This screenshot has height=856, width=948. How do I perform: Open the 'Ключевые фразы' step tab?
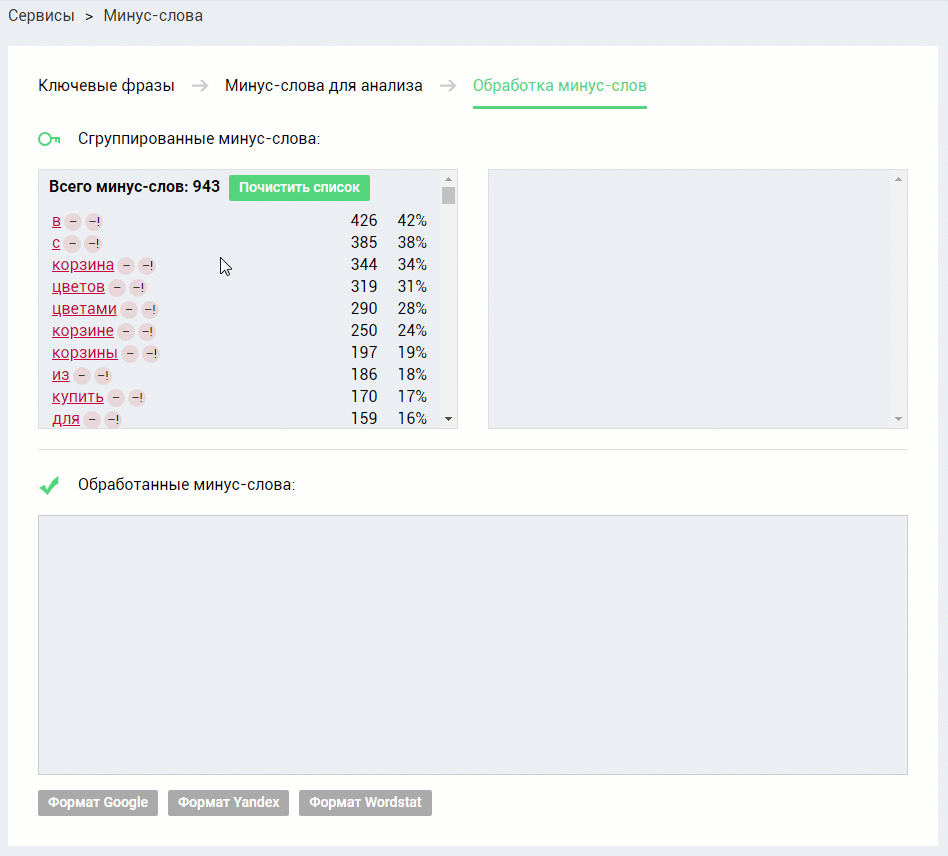tap(106, 86)
